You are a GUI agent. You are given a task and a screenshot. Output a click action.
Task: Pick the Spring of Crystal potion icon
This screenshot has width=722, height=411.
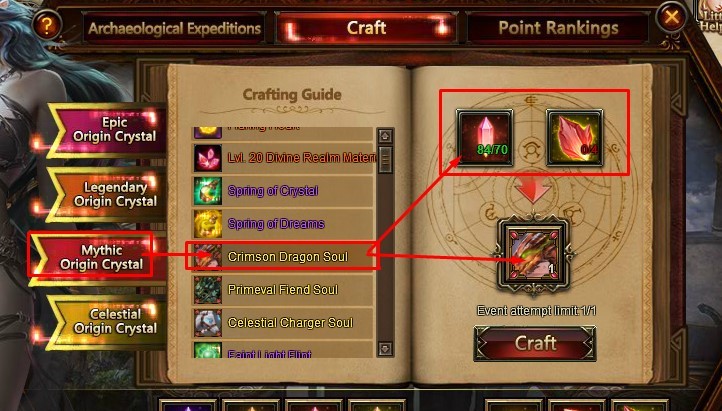pos(208,191)
